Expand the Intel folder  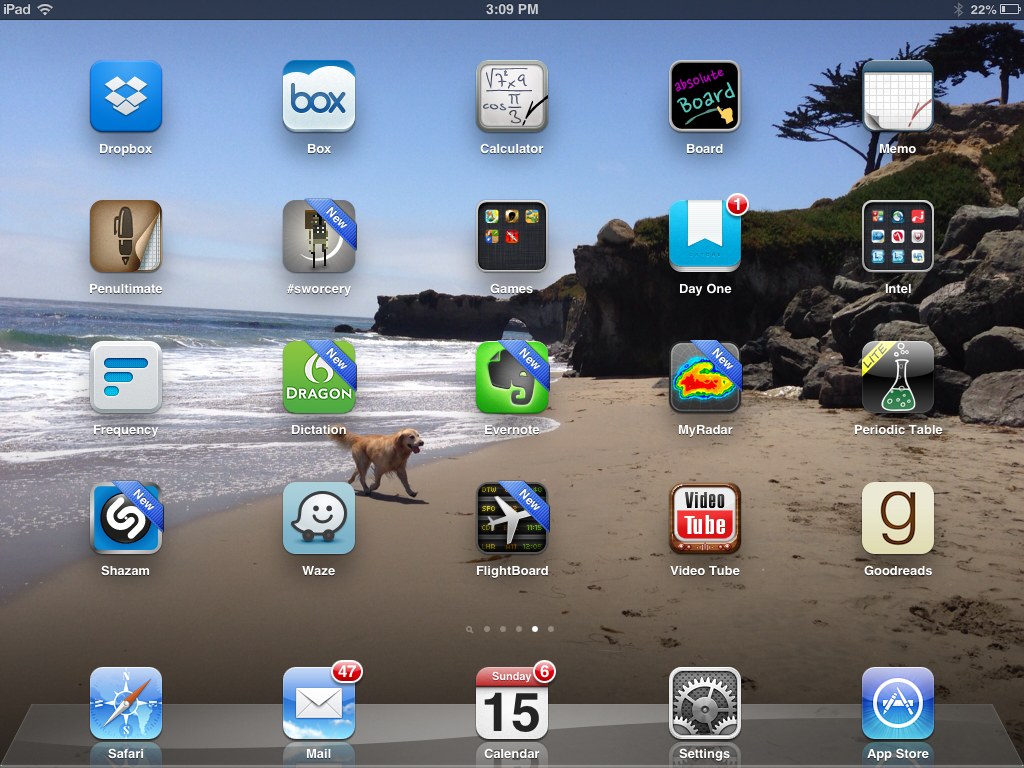point(897,237)
